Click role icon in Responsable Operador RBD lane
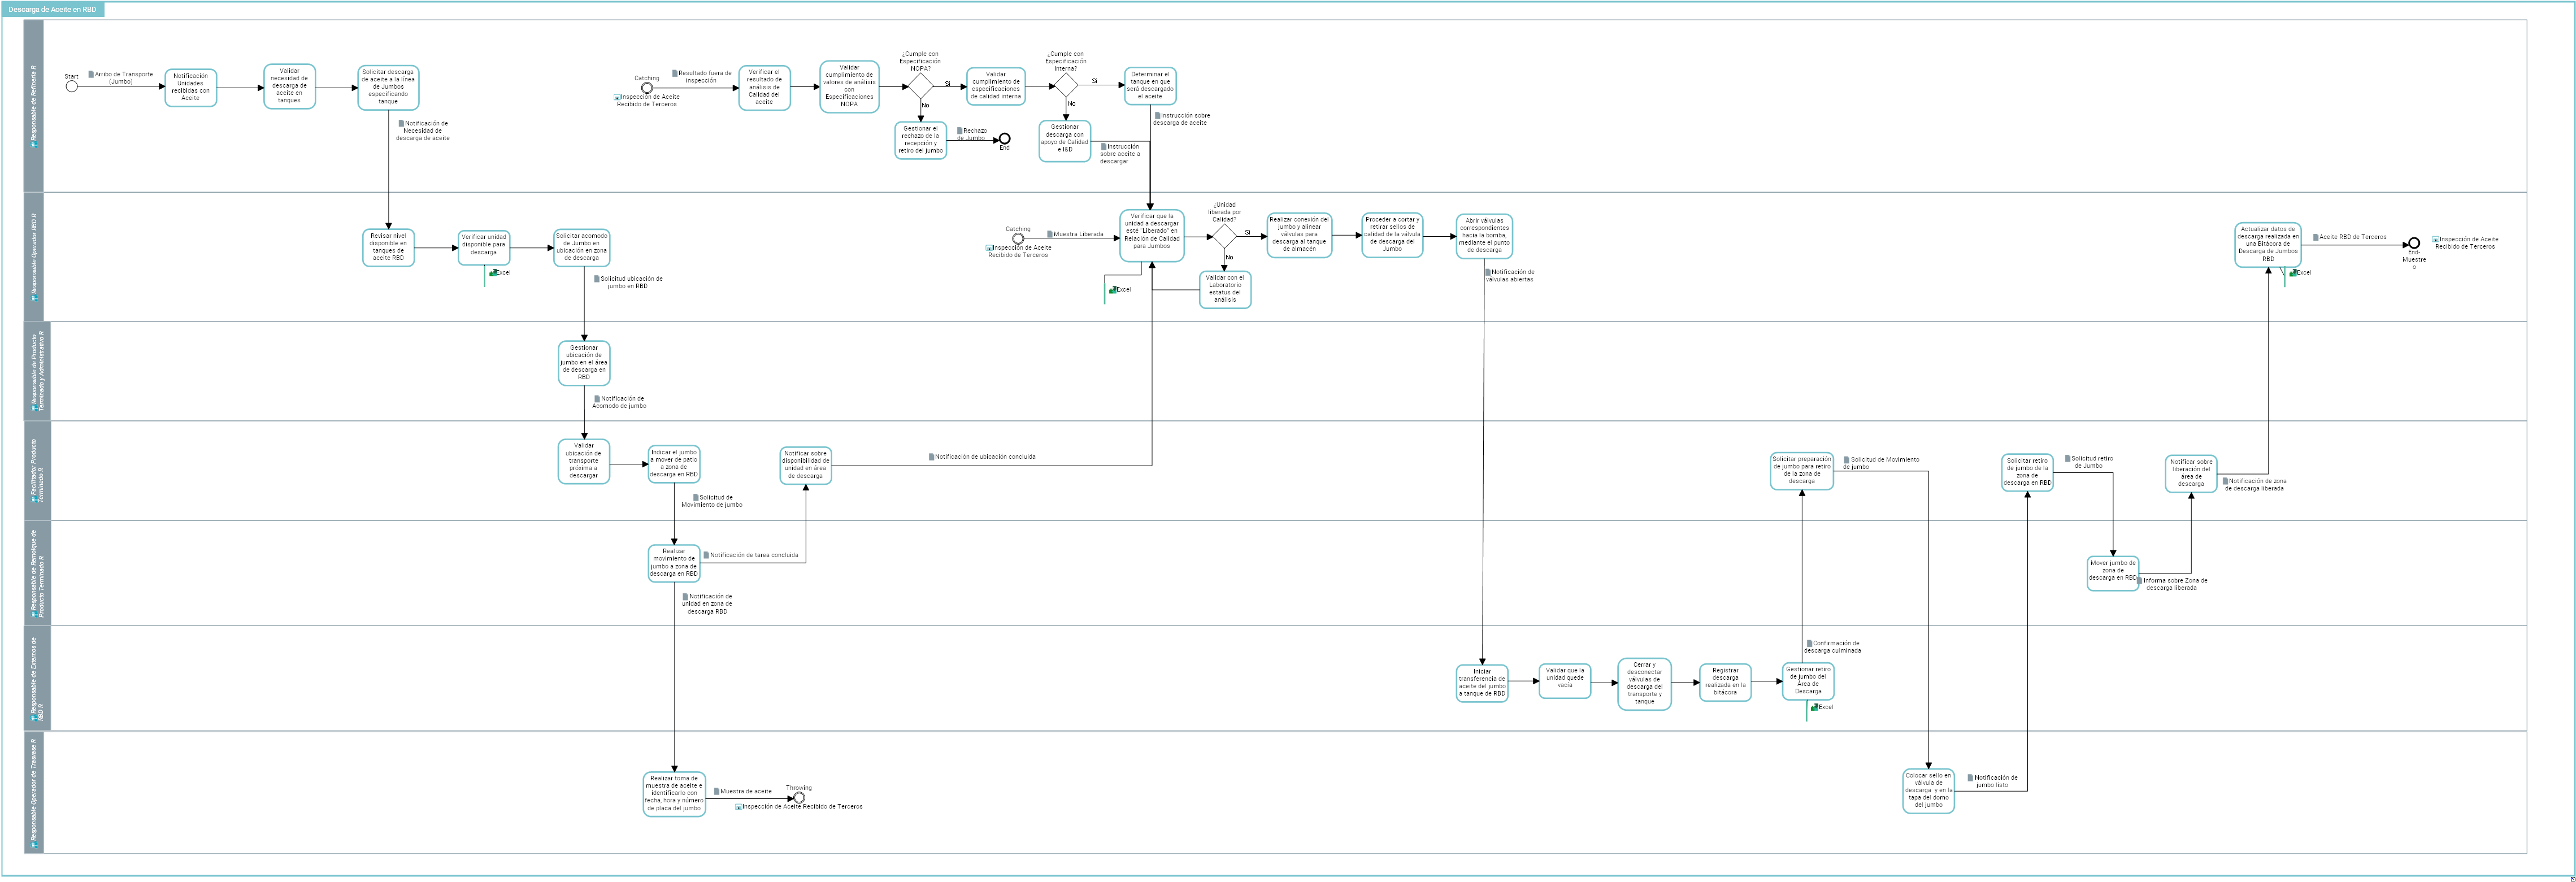The height and width of the screenshot is (882, 2576). point(34,298)
